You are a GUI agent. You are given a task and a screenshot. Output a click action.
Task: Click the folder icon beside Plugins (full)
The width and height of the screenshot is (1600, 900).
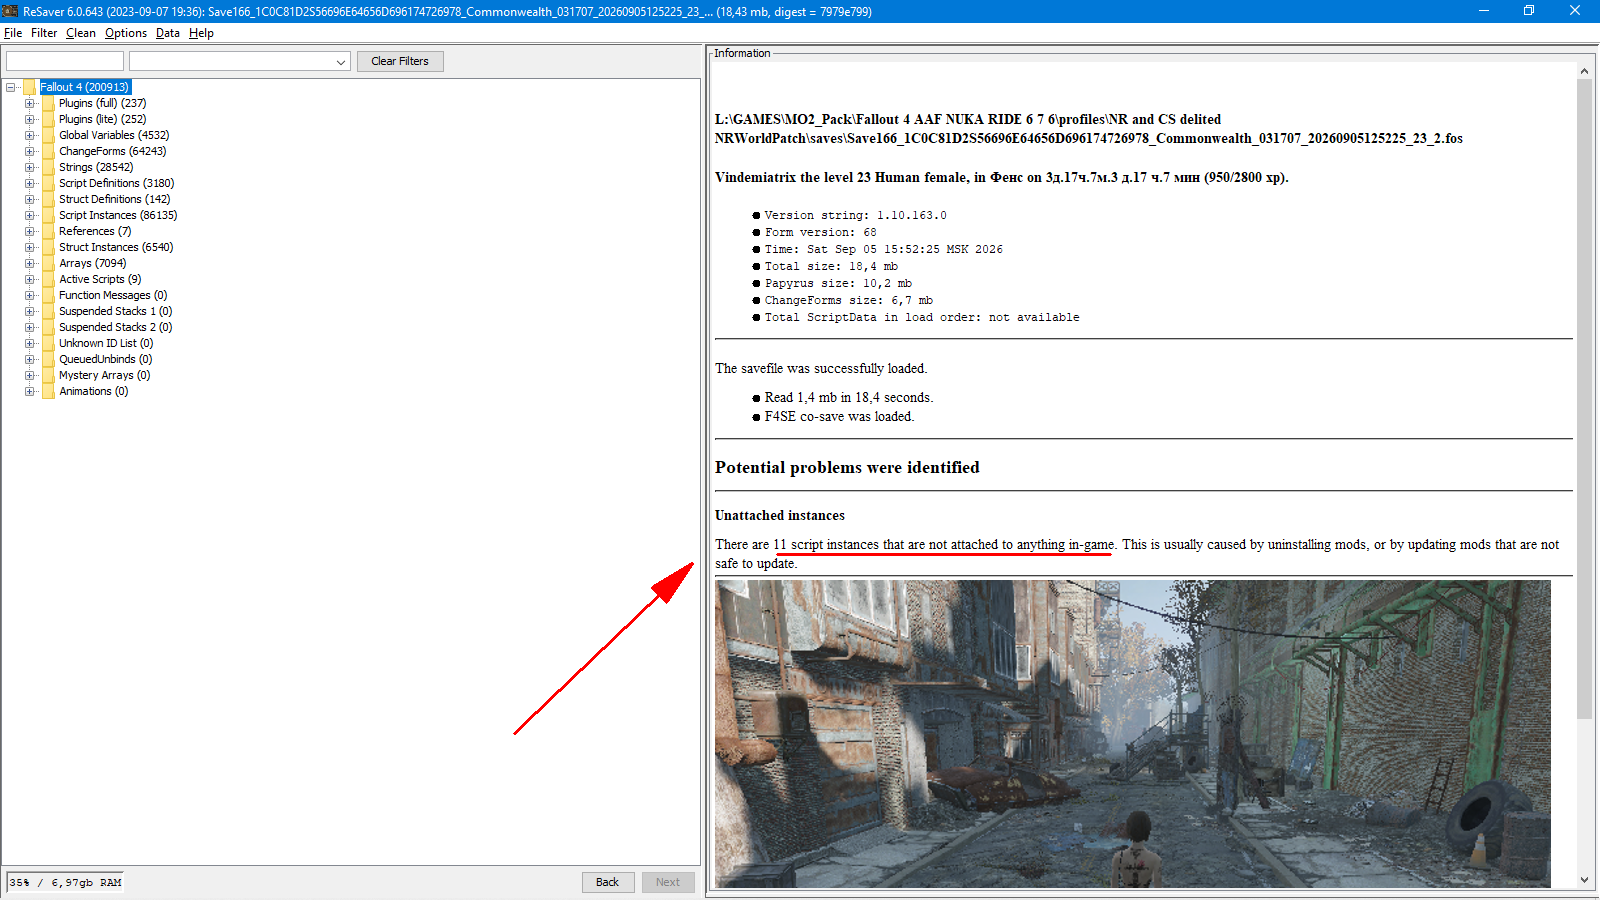[48, 103]
